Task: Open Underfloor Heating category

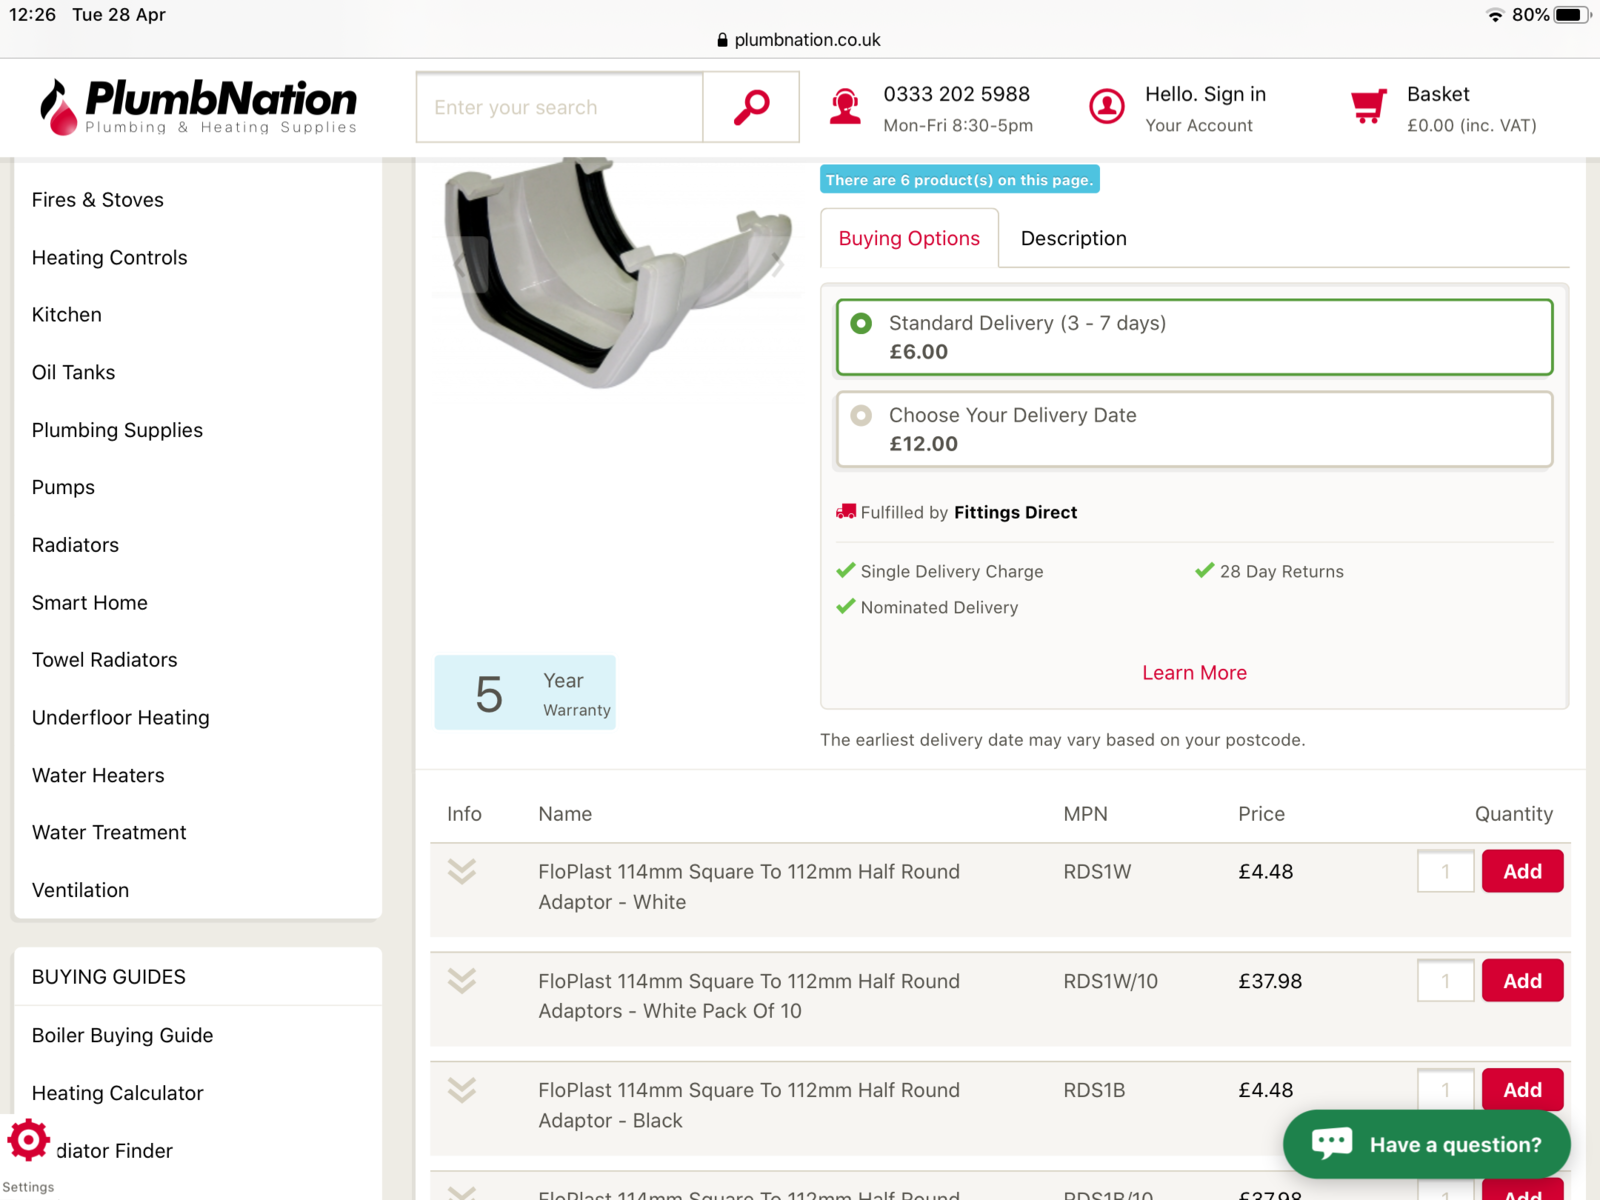Action: (121, 718)
